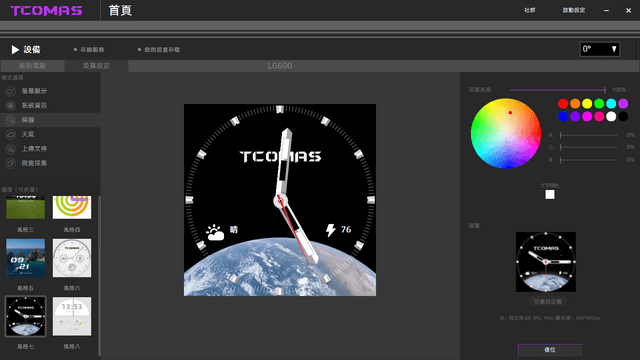Switch to the 熒幕設定 tab
Image resolution: width=640 pixels, height=360 pixels.
pos(96,66)
